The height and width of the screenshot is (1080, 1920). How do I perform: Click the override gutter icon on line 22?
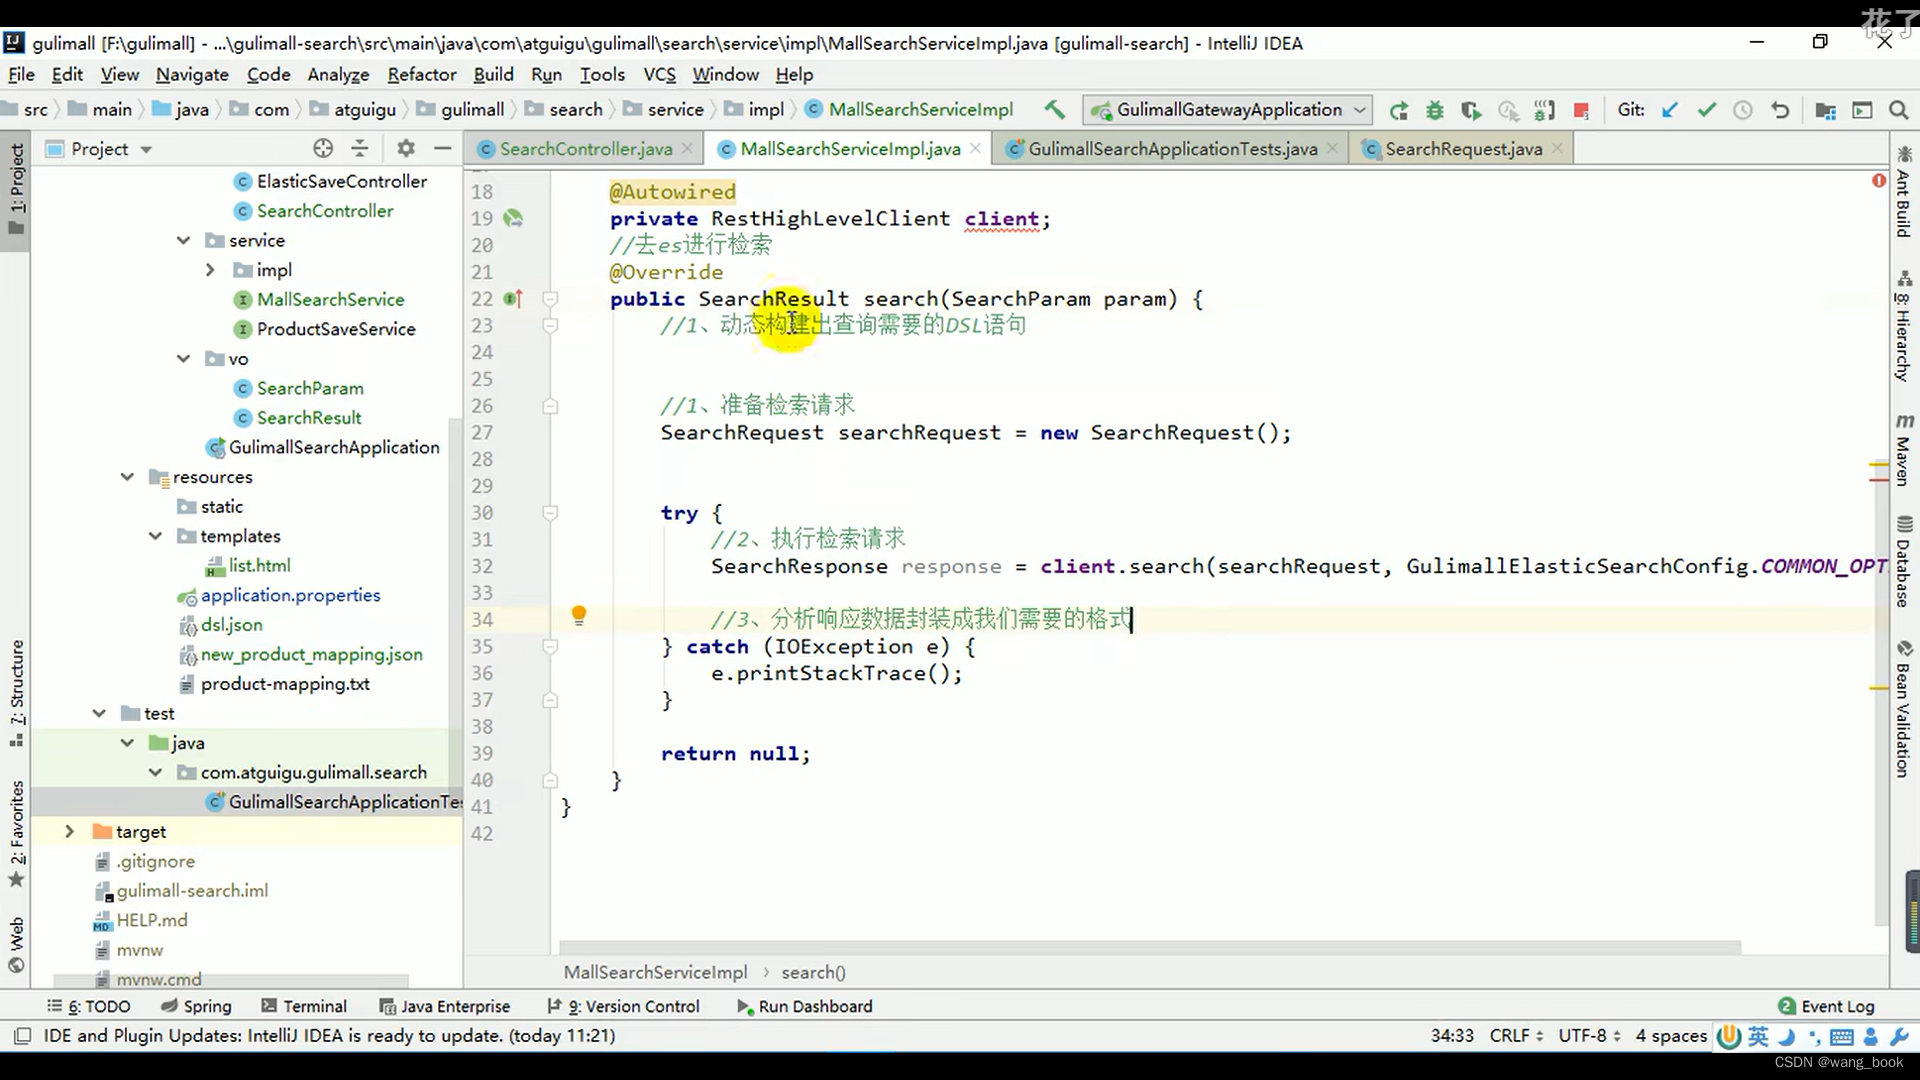click(513, 298)
